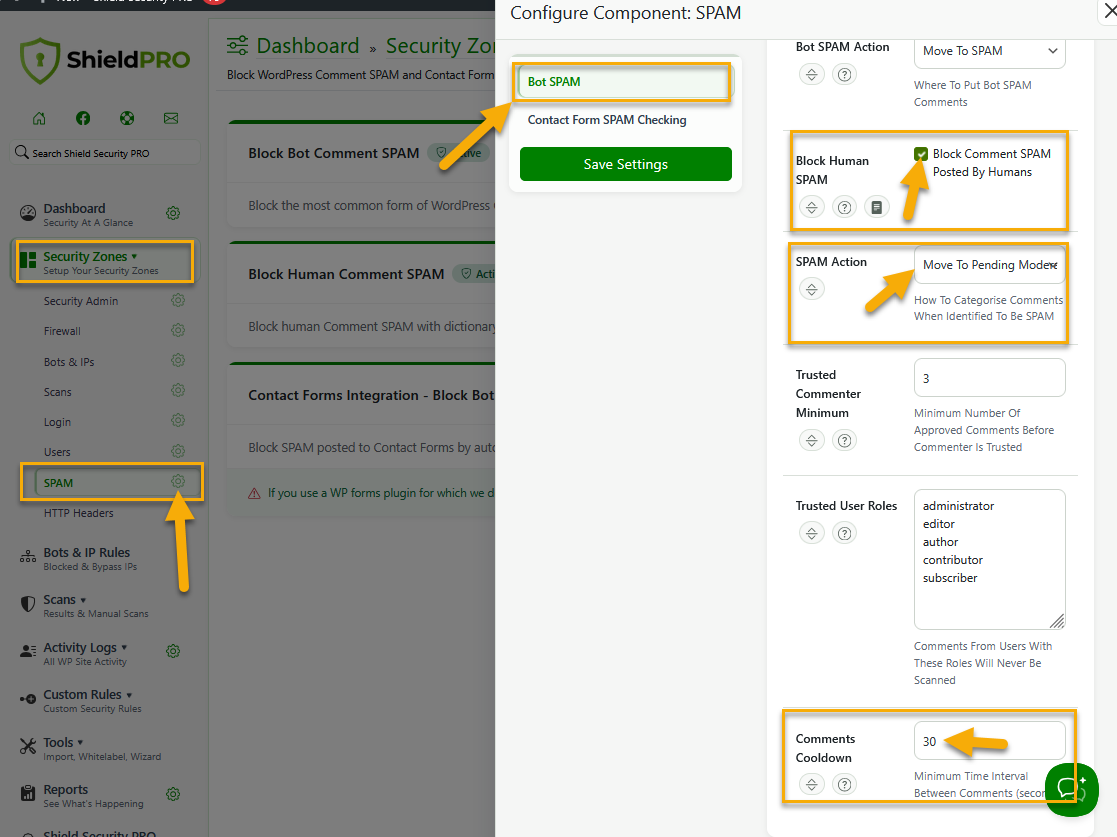Open Bot SPAM Action dropdown
This screenshot has width=1117, height=837.
pos(989,51)
